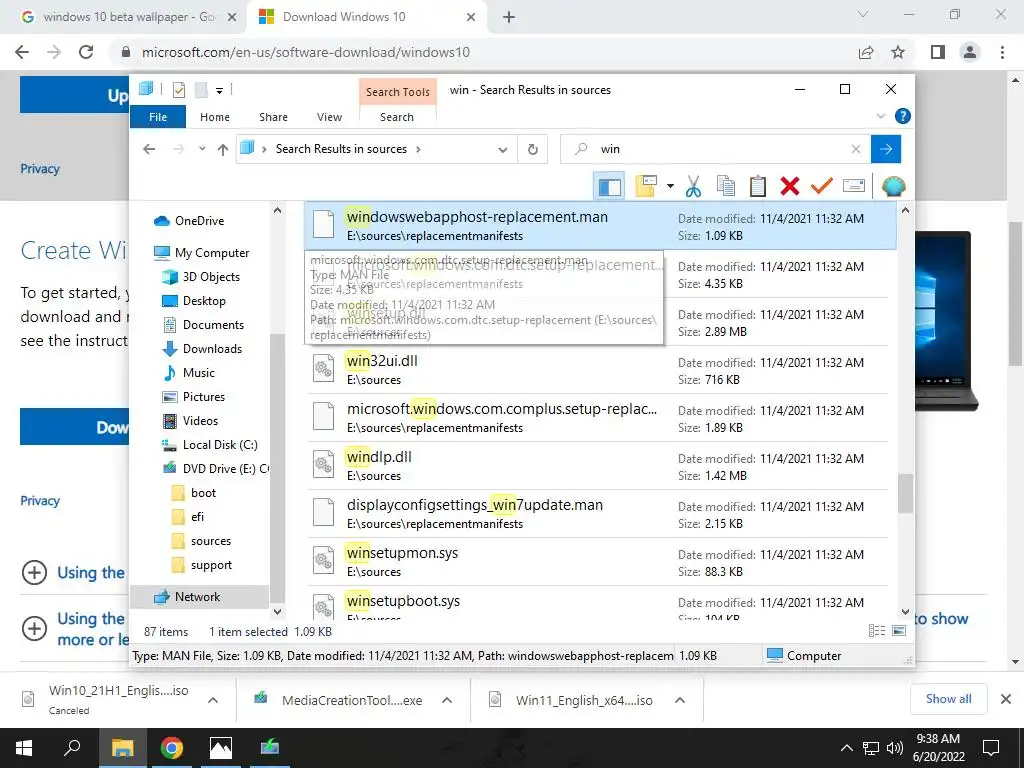1024x768 pixels.
Task: Open Downloads in navigation pane
Action: 212,349
